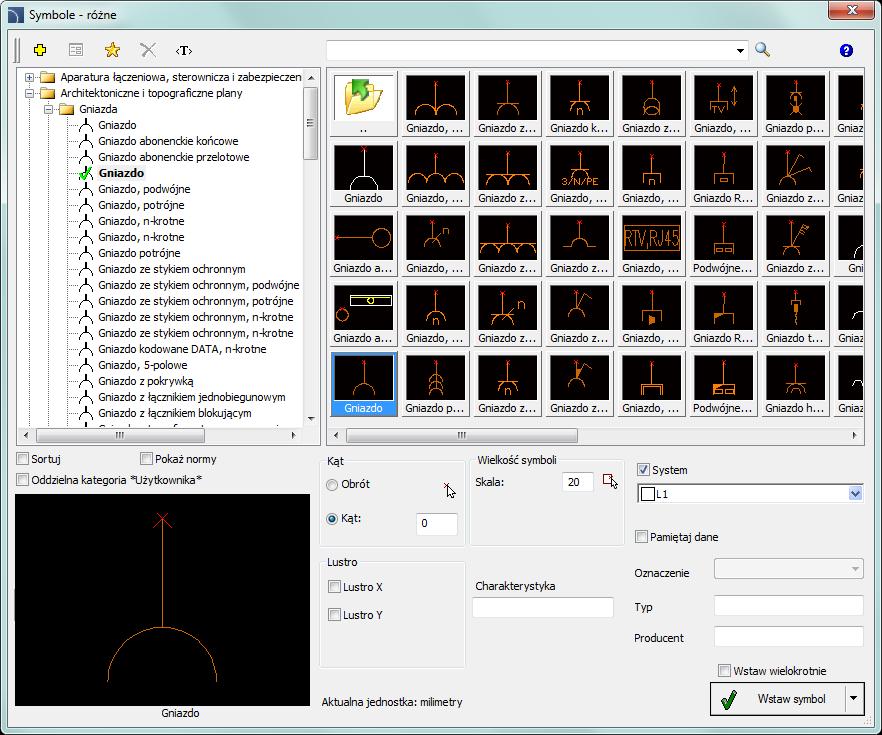Select Gniazdo ze stykiem ochronnym, potrójne
The image size is (882, 735).
(x=196, y=301)
